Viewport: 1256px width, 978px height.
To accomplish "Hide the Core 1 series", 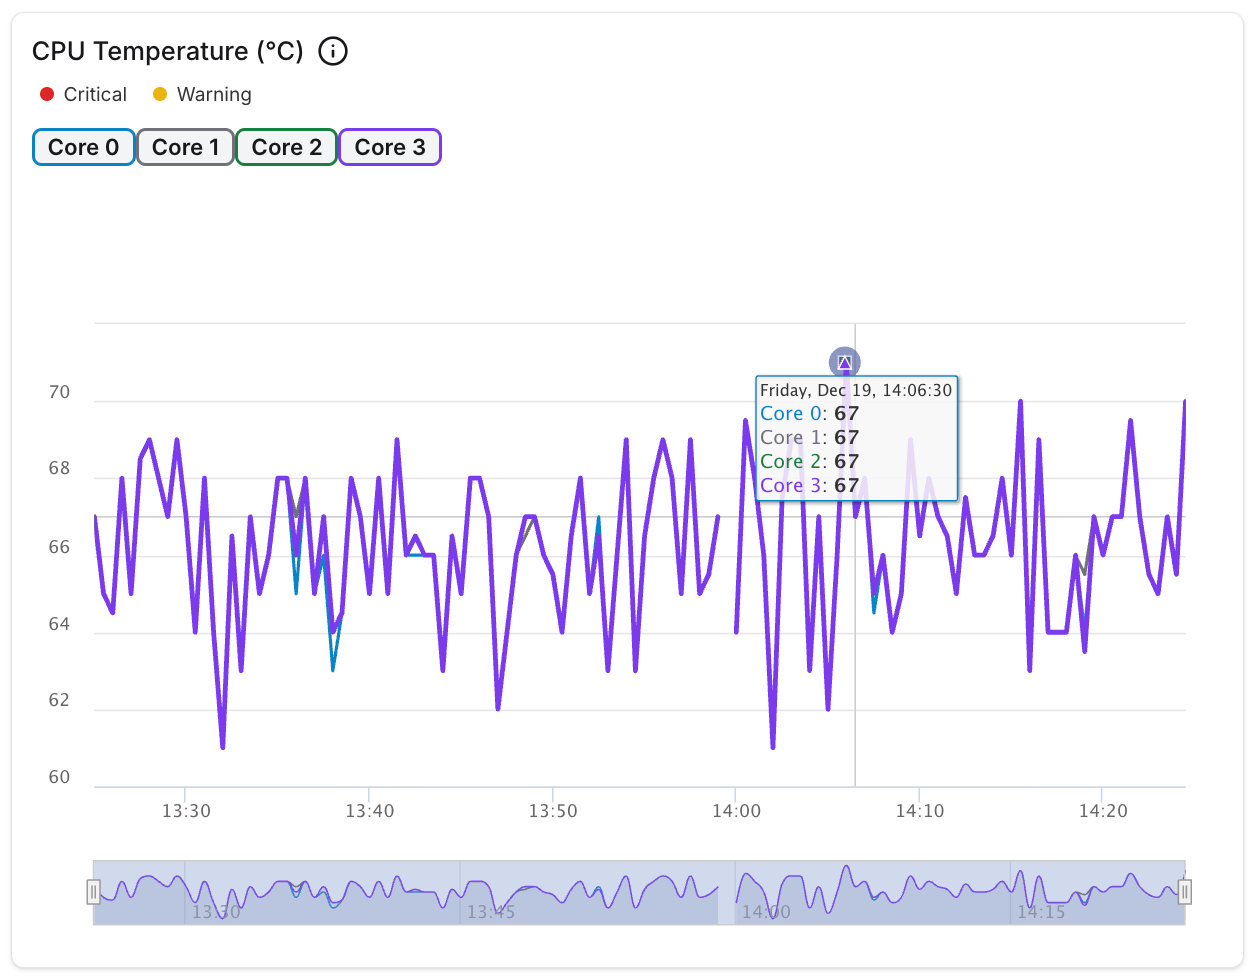I will [185, 147].
